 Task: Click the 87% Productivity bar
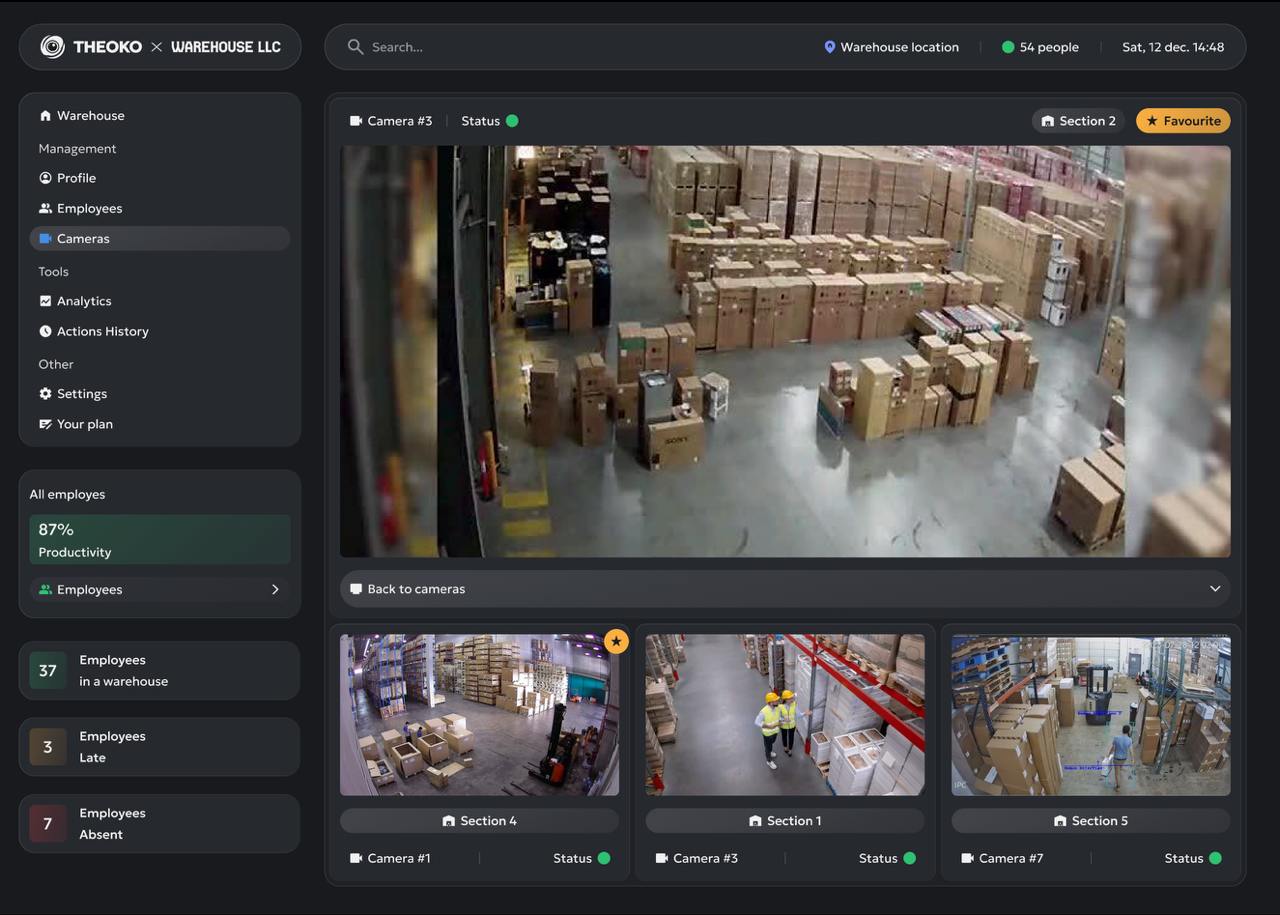[160, 540]
